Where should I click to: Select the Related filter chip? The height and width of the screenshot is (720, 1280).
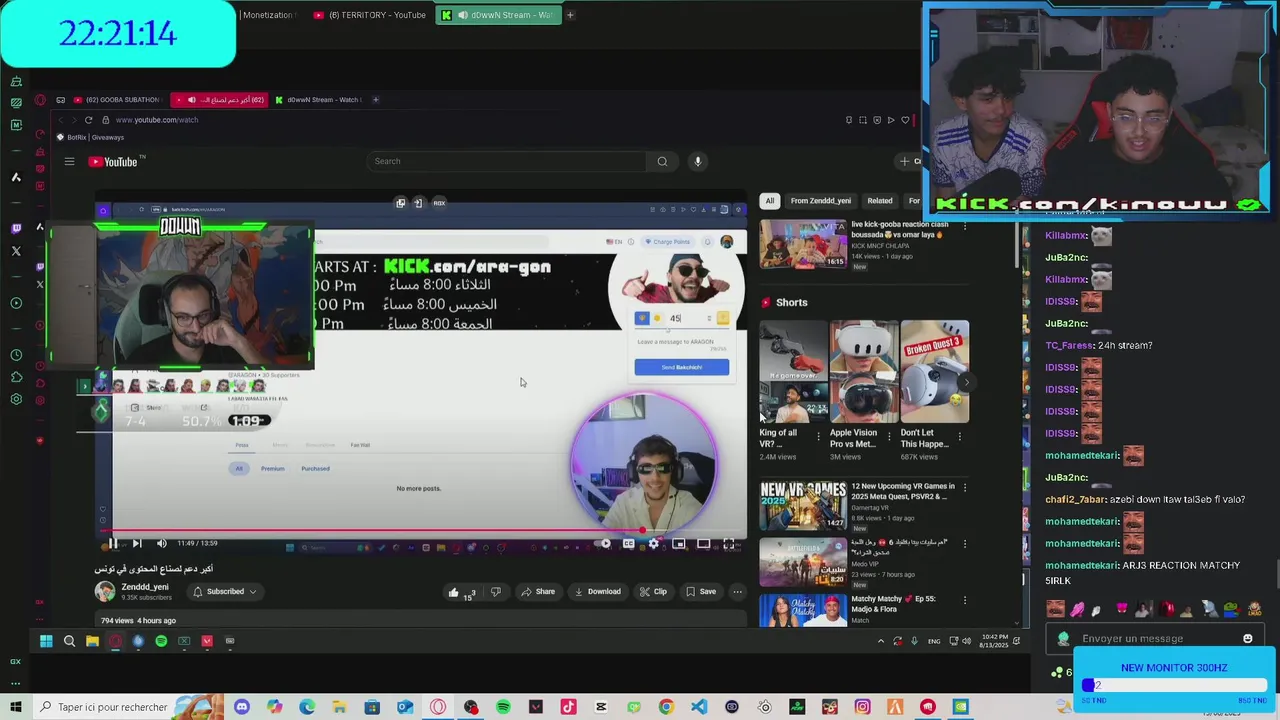[x=880, y=201]
